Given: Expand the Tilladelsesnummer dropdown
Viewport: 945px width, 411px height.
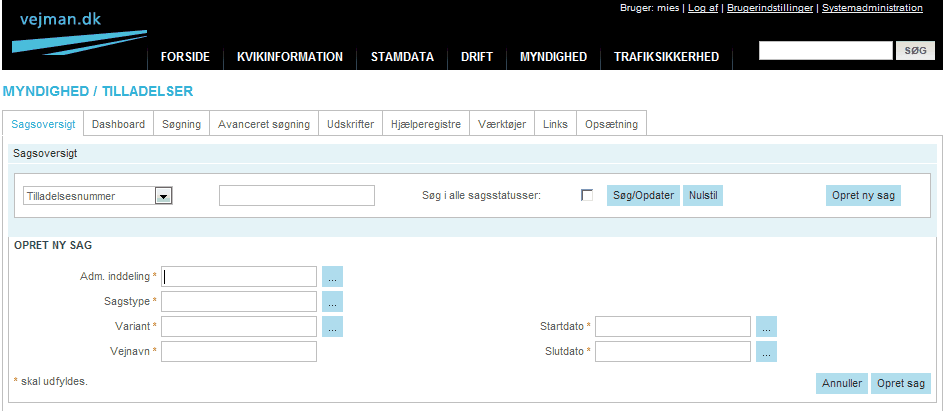Looking at the screenshot, I should click(164, 196).
